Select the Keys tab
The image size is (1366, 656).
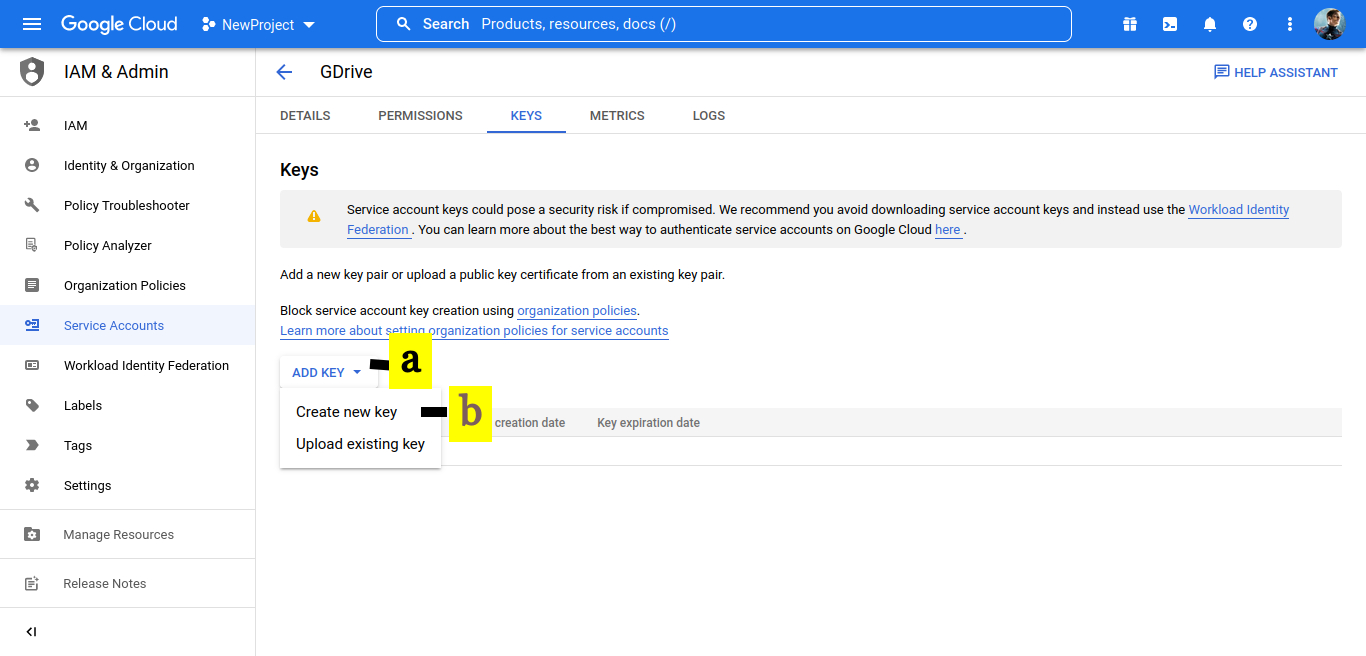[x=526, y=115]
